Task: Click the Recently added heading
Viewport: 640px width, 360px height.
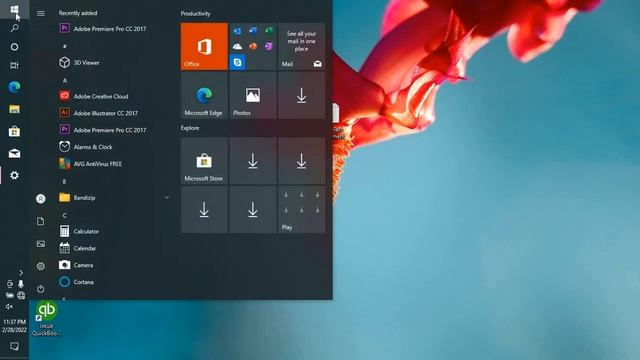Action: 78,13
